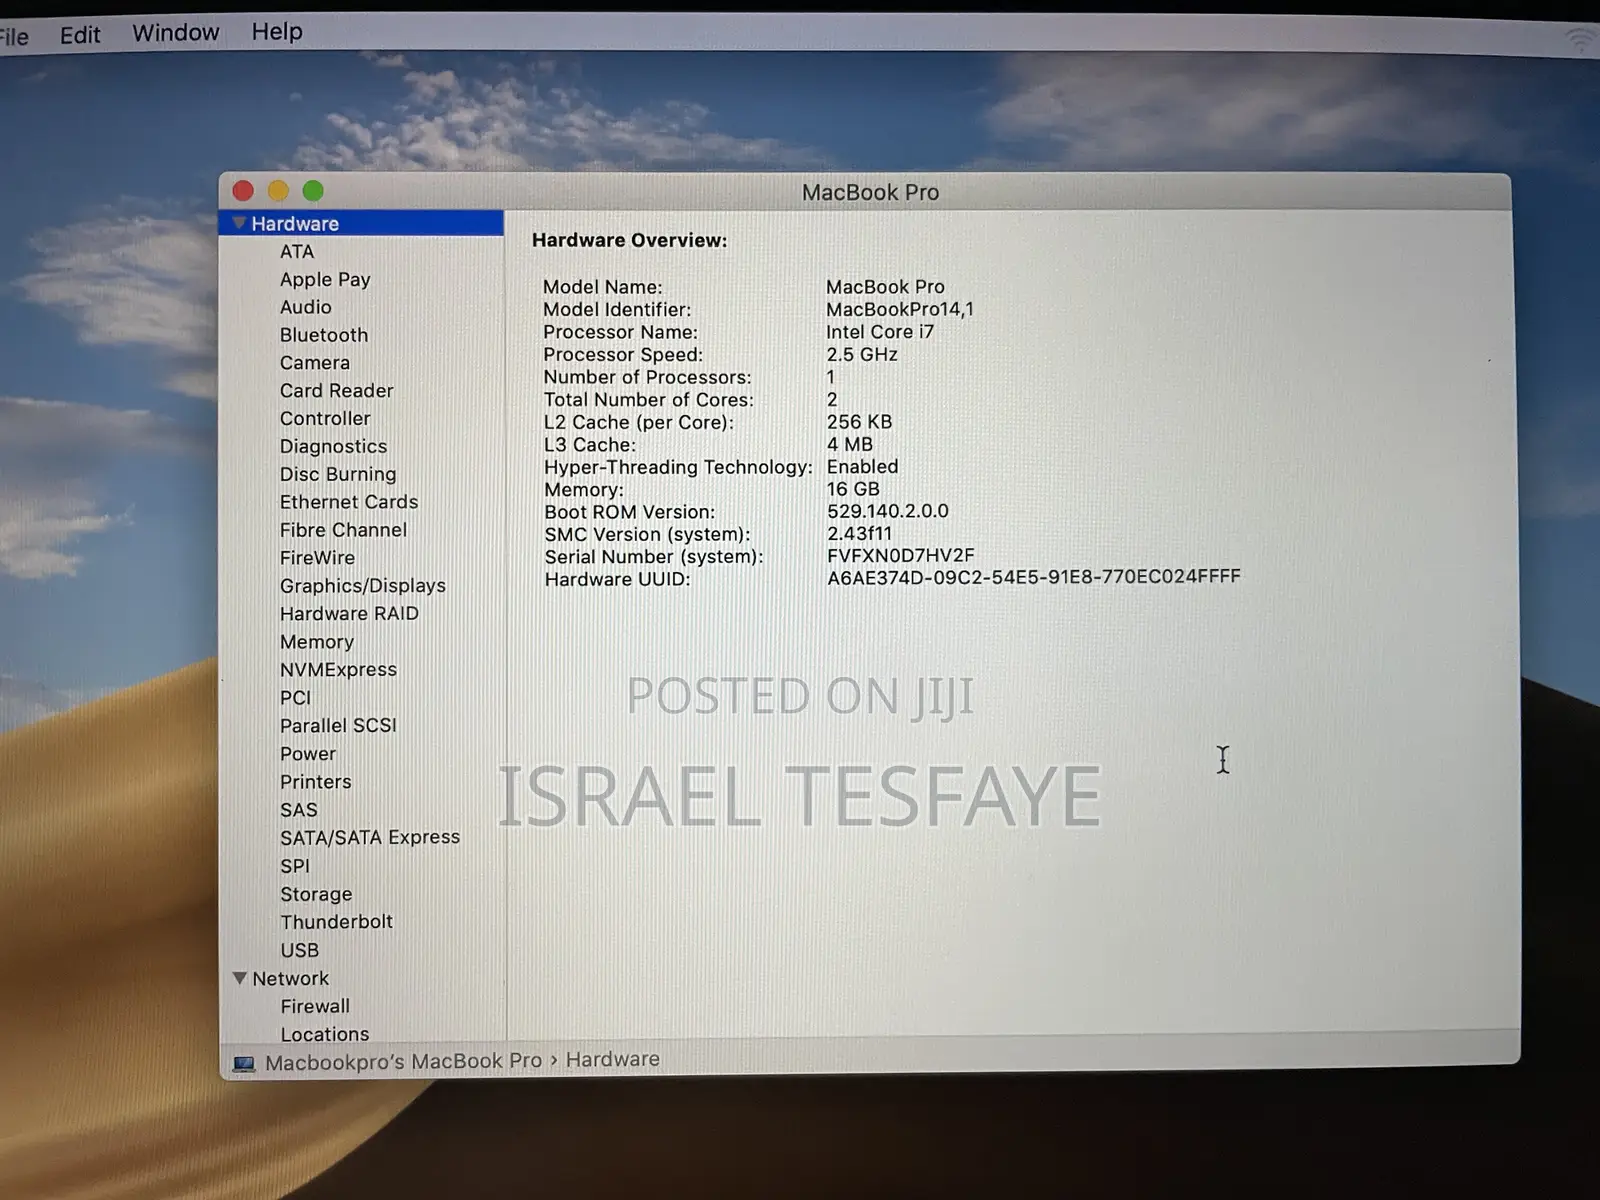The width and height of the screenshot is (1600, 1200).
Task: Click the SMC version 2.43f11
Action: tap(859, 534)
